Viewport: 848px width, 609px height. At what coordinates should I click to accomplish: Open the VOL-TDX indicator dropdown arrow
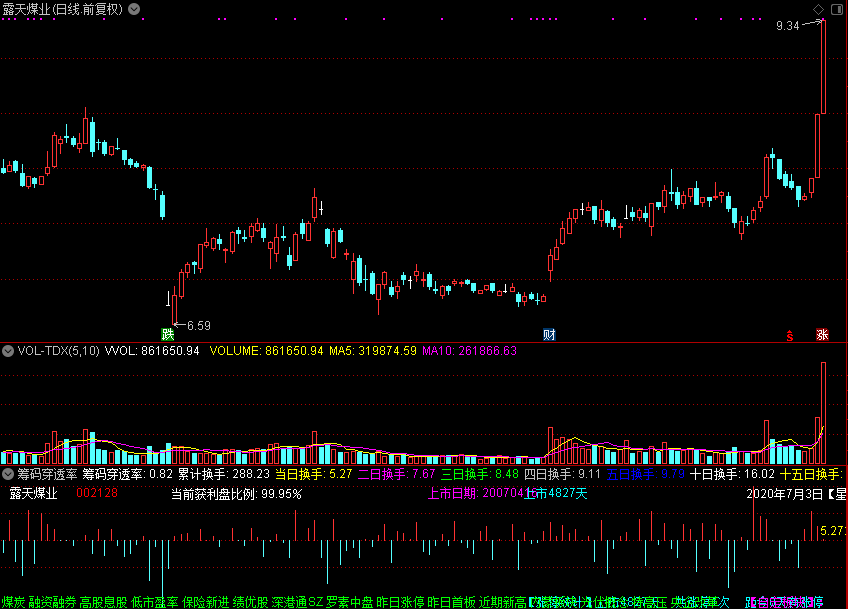(8, 350)
